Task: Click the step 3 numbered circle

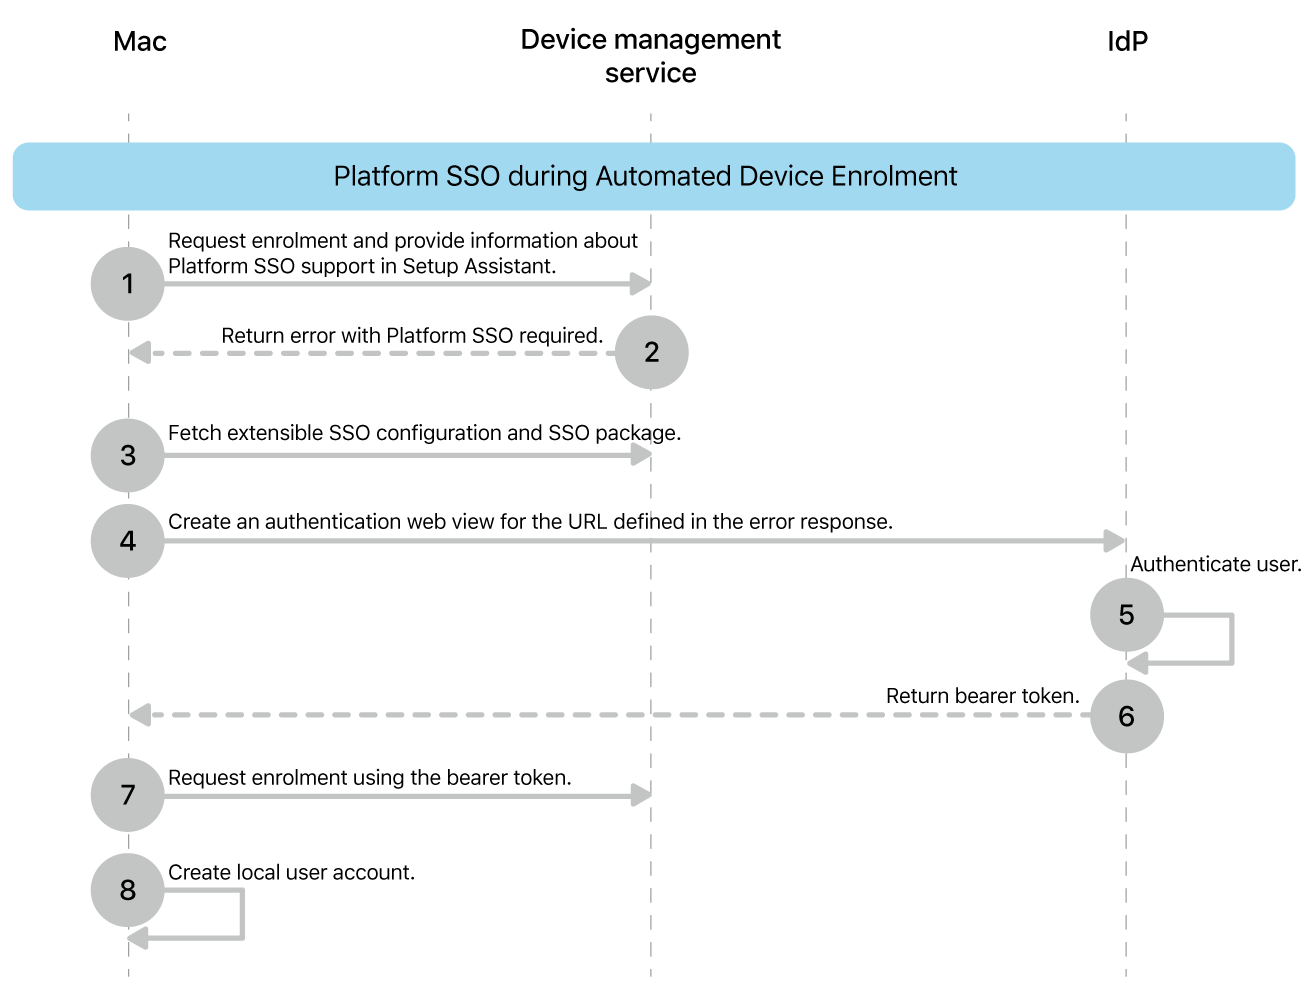Action: click(x=128, y=455)
